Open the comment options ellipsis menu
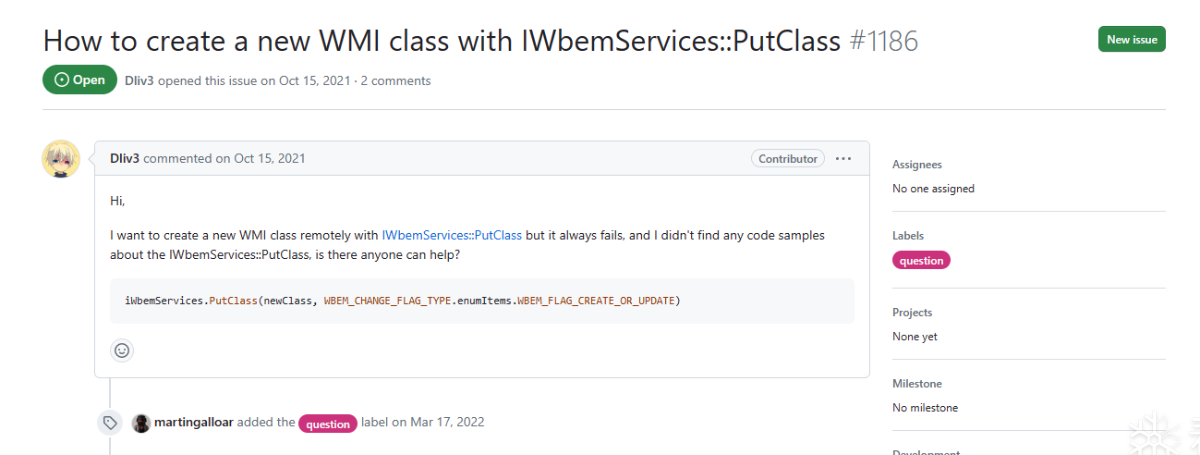The width and height of the screenshot is (1200, 455). pyautogui.click(x=843, y=158)
